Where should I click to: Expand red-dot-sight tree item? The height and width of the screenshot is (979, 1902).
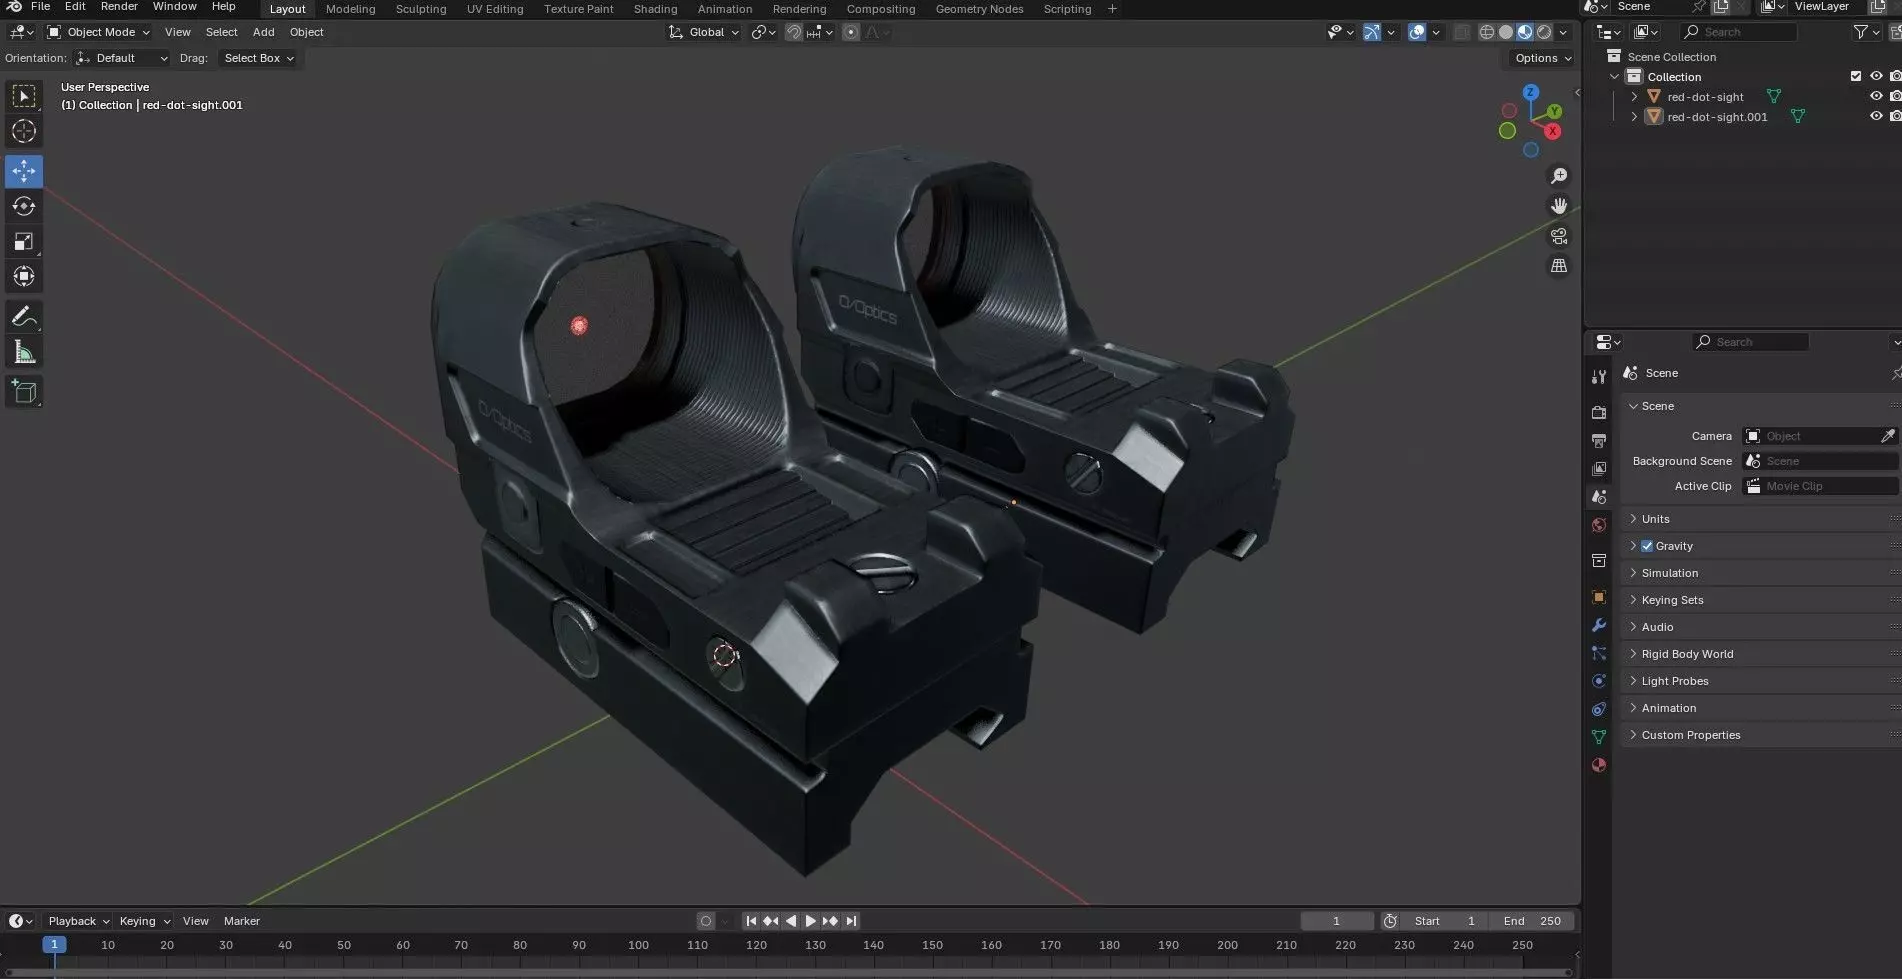[x=1634, y=97]
